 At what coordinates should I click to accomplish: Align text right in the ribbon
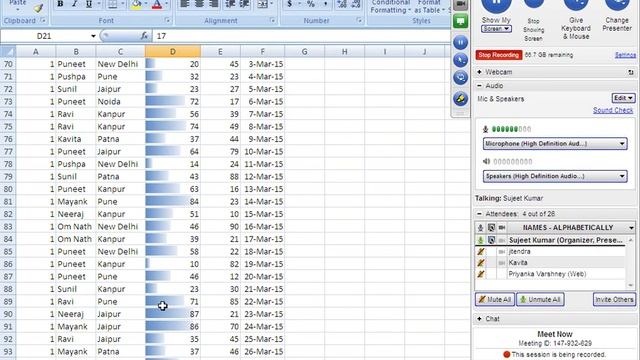point(213,4)
